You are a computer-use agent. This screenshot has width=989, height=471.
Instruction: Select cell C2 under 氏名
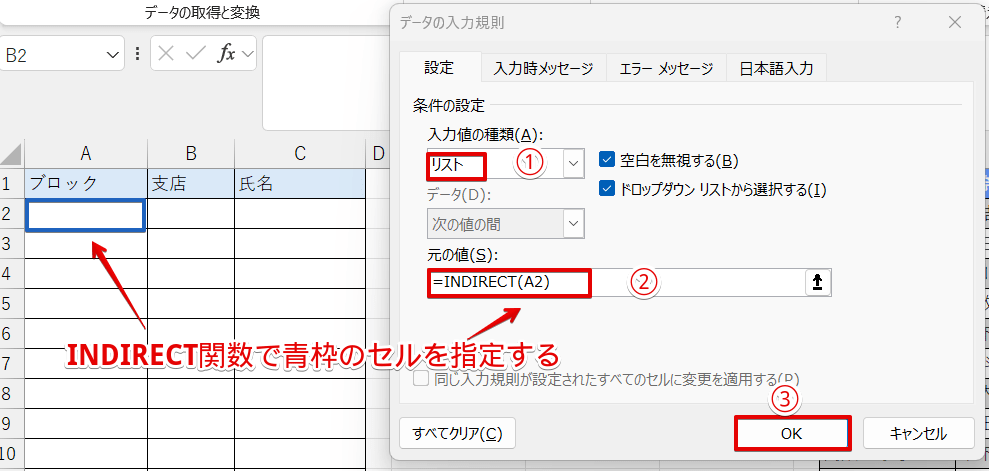coord(300,214)
